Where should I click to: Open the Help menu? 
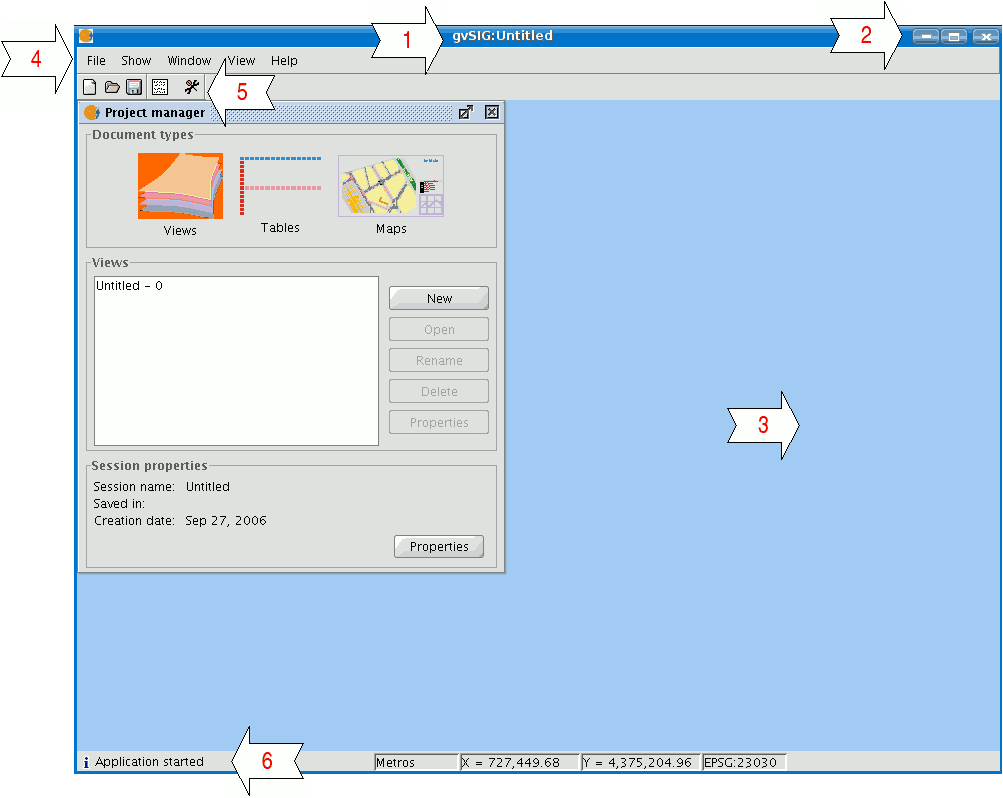pyautogui.click(x=284, y=61)
